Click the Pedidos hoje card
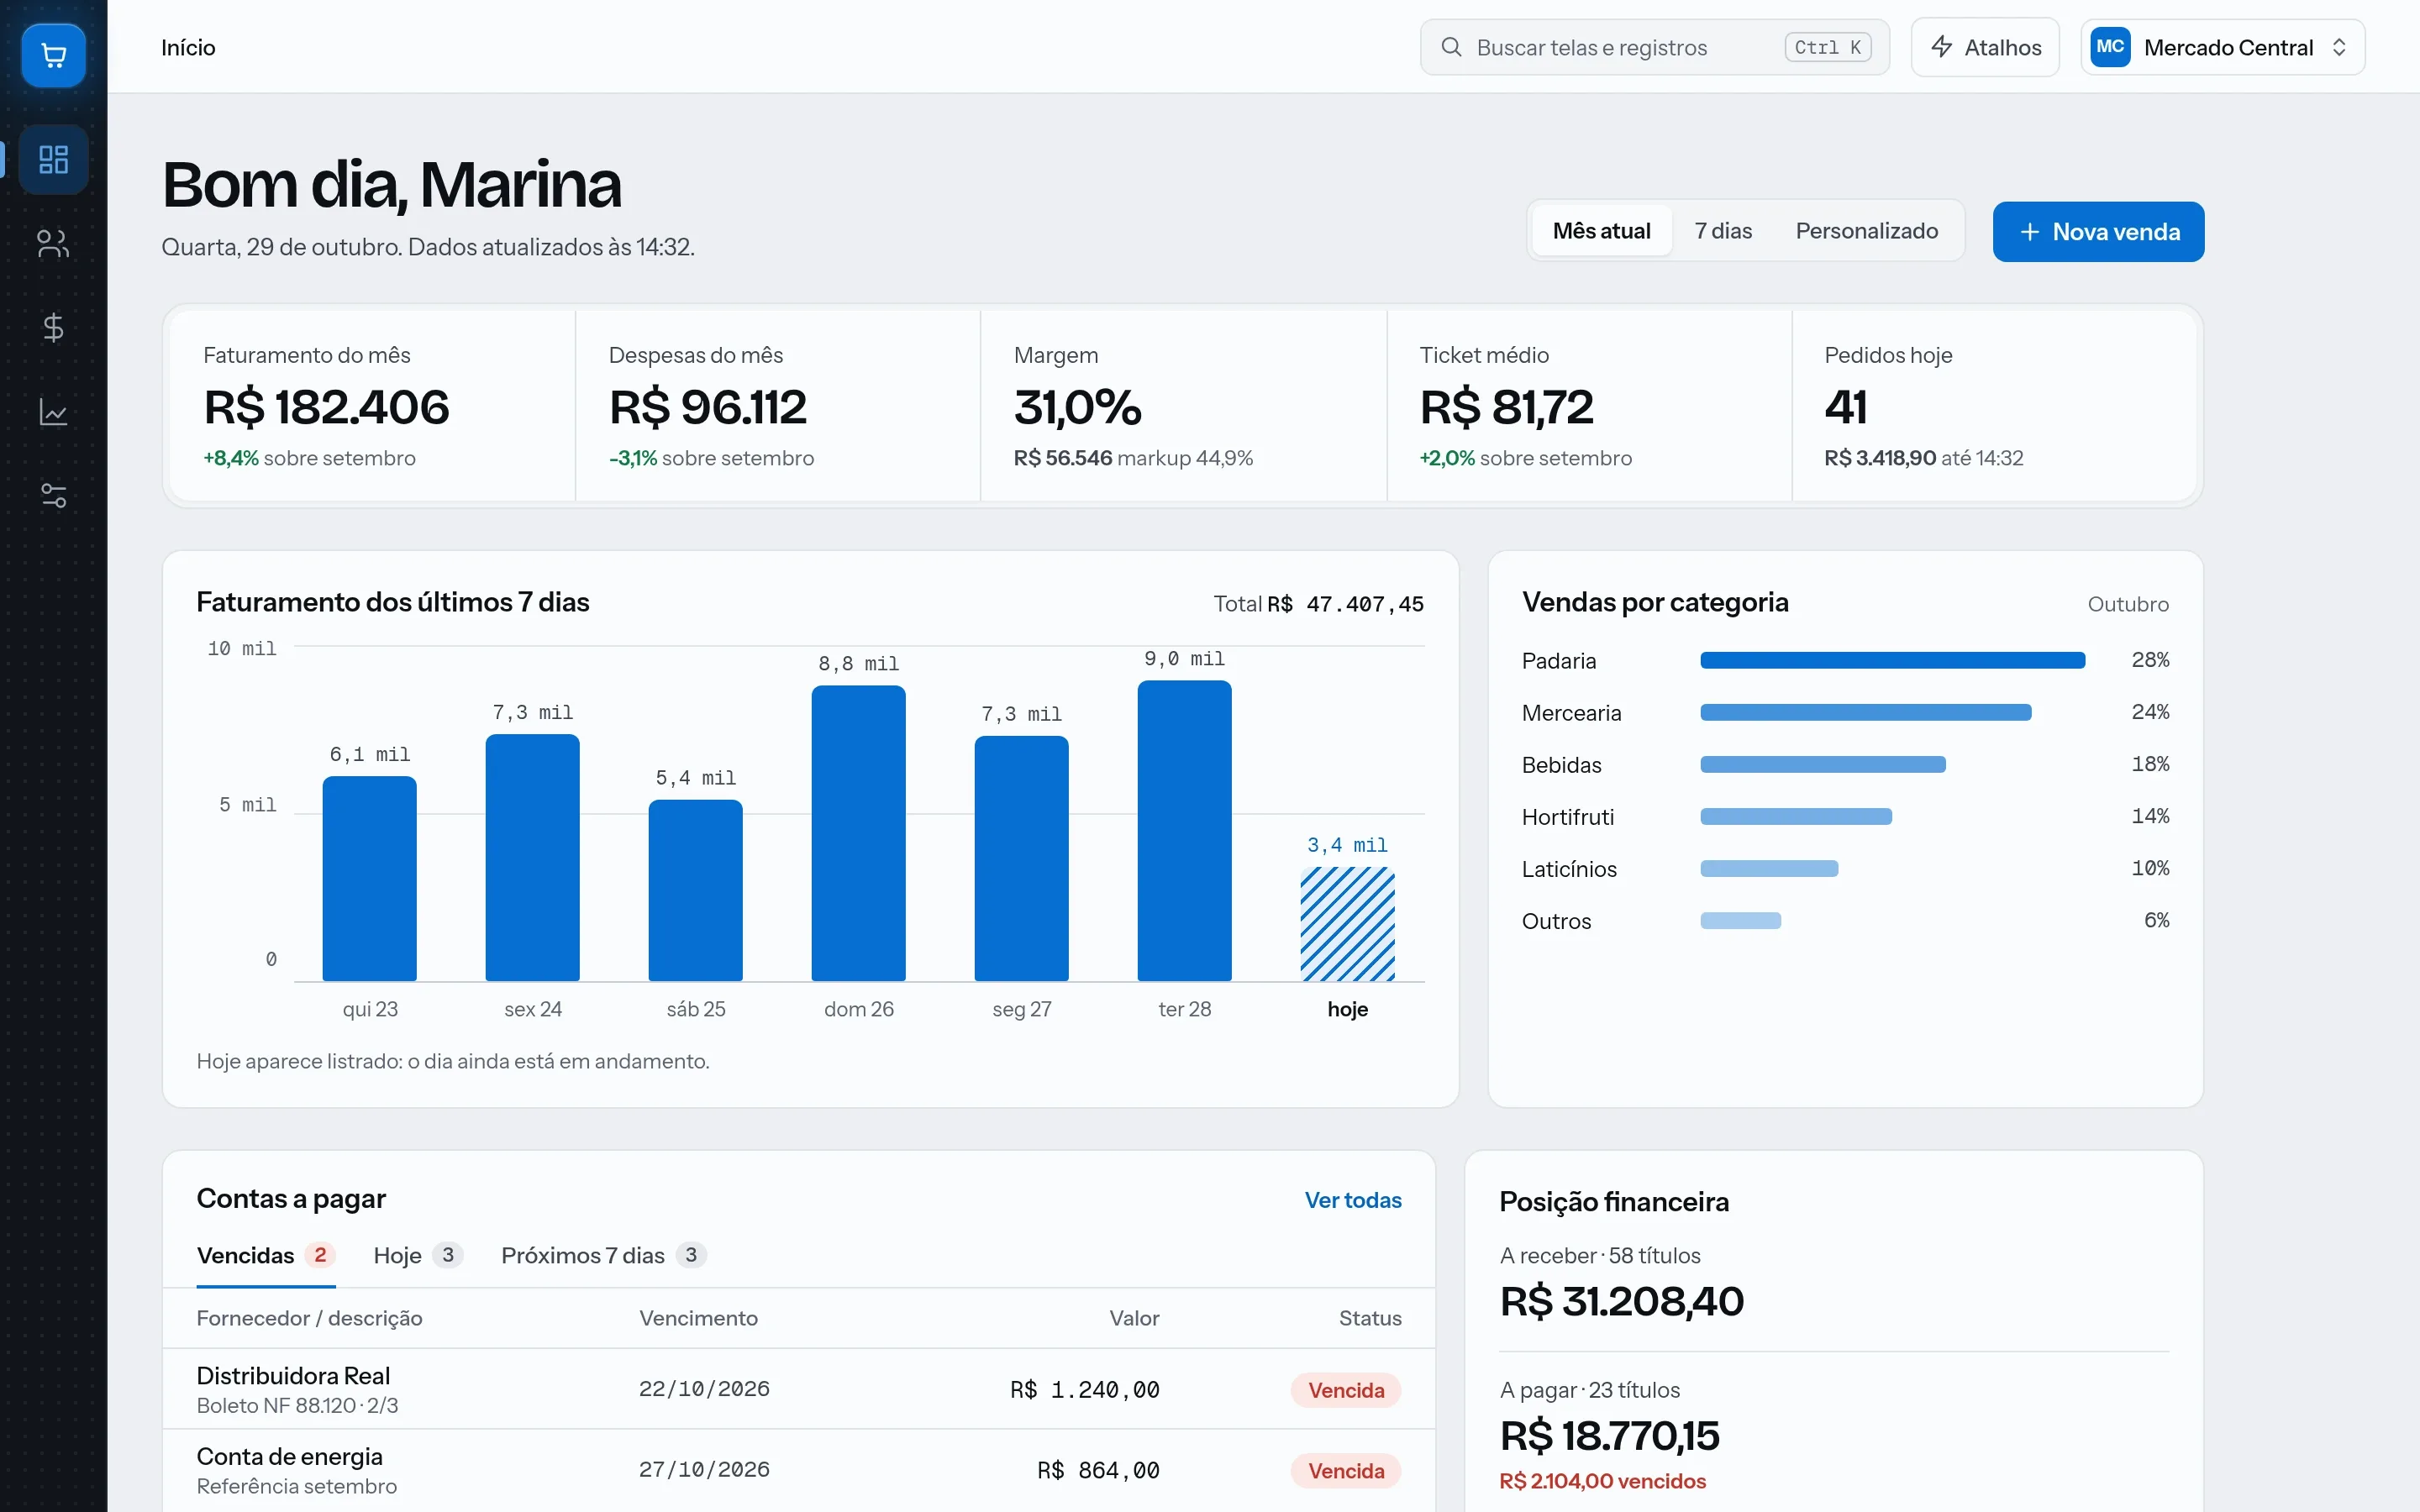The width and height of the screenshot is (2420, 1512). (1995, 405)
